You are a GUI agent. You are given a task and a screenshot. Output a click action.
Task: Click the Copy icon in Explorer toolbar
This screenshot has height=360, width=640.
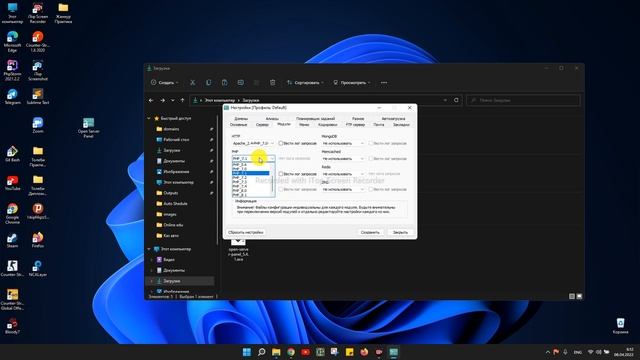pyautogui.click(x=209, y=82)
